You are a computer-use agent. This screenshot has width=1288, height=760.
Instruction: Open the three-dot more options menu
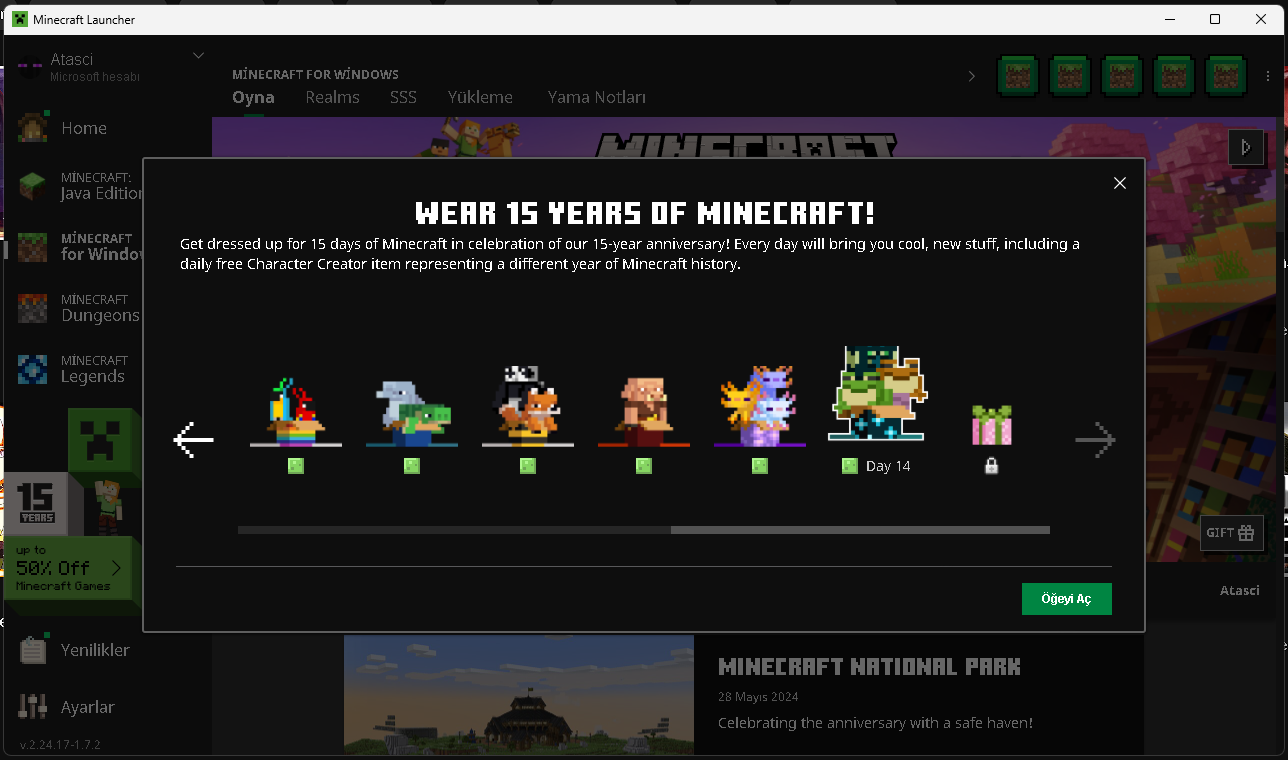1269,76
